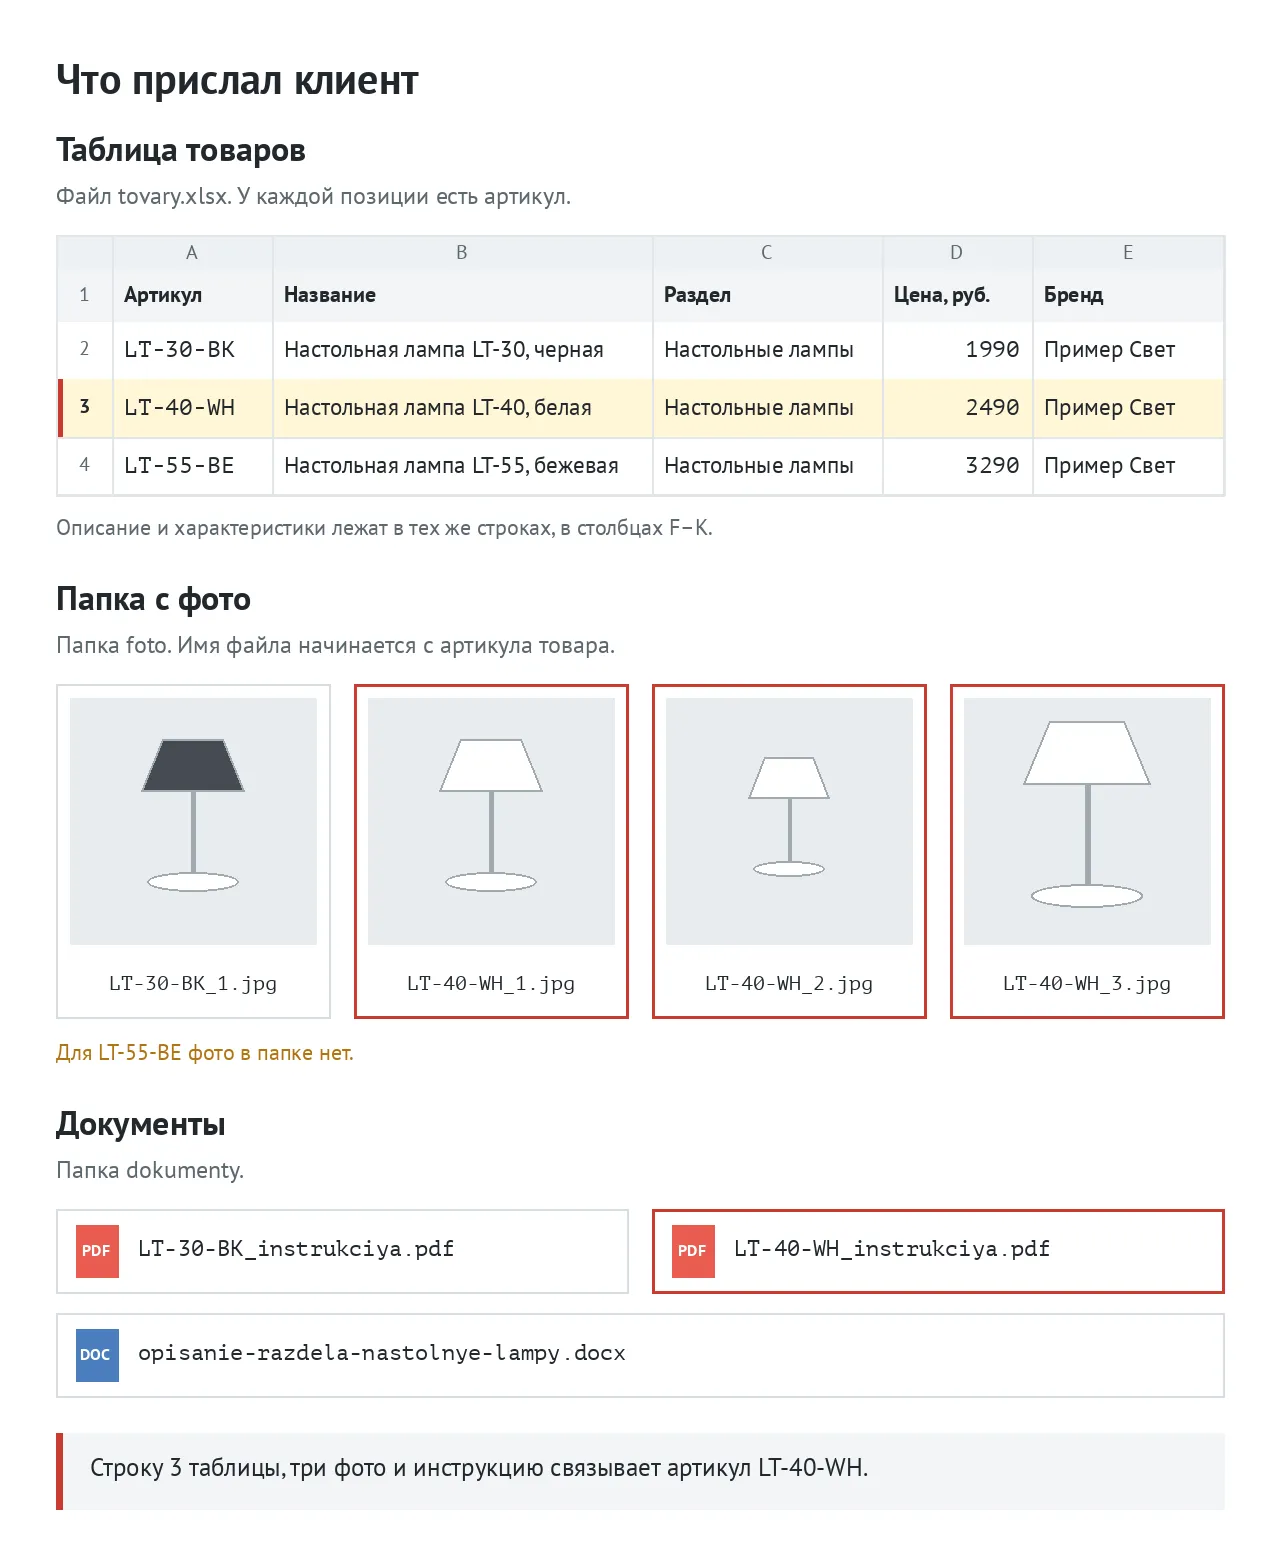Select column B by its letter header
1280x1561 pixels.
tap(463, 253)
